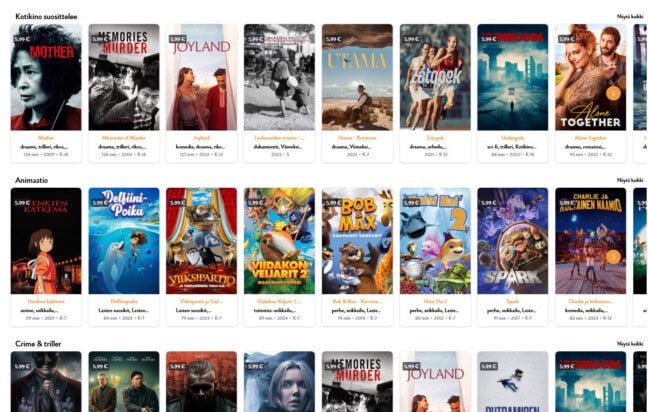Open Charlie ja kolmas naamio poster
This screenshot has height=412, width=648.
point(591,241)
